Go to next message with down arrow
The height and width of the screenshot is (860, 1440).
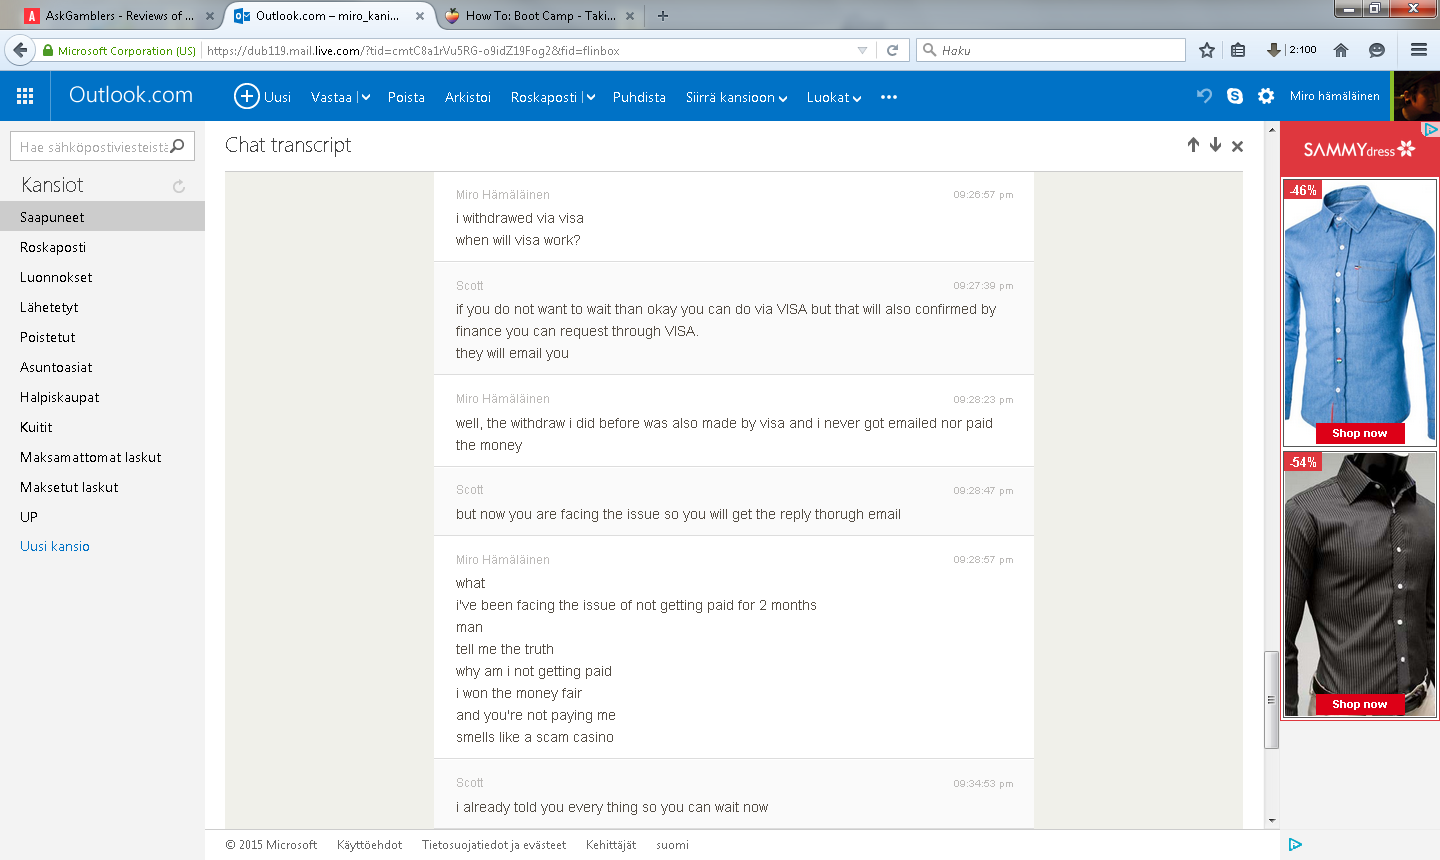pos(1215,145)
